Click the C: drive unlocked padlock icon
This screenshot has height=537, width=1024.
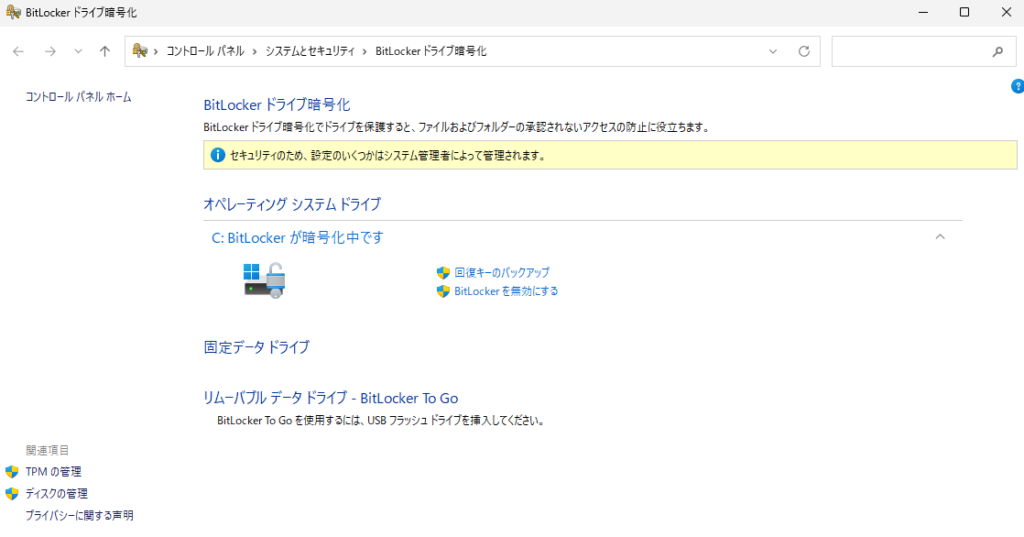coord(264,281)
